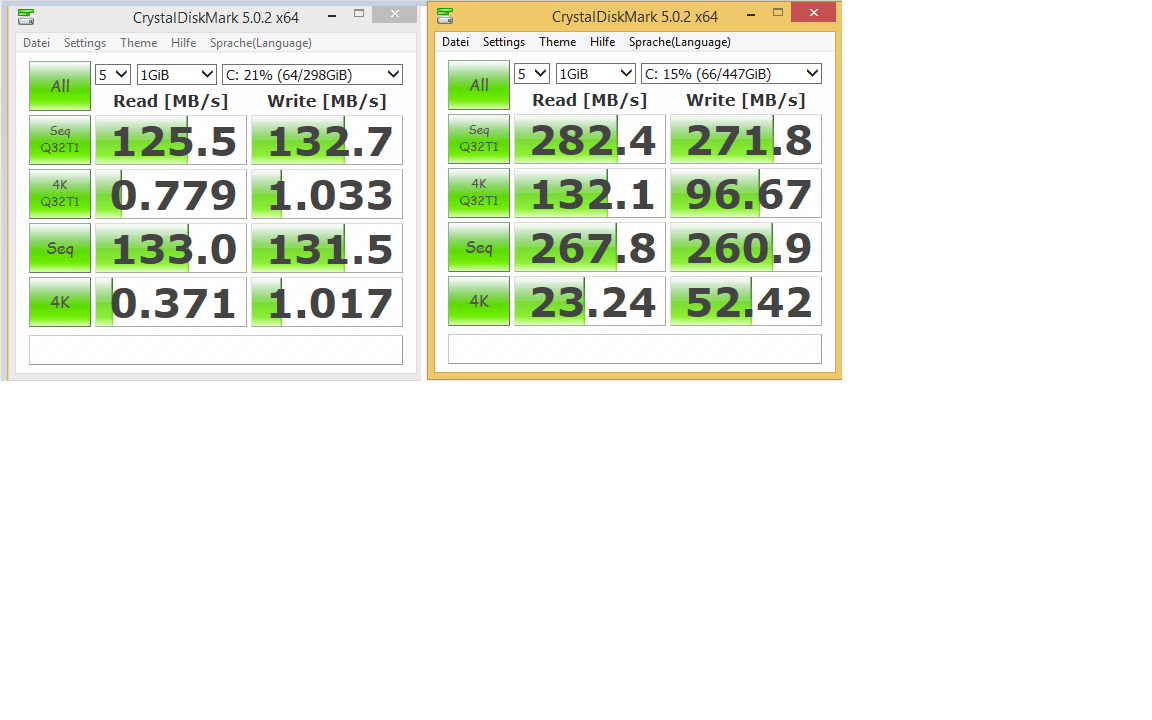Click the comment field in right window
This screenshot has height=720, width=1152.
635,349
